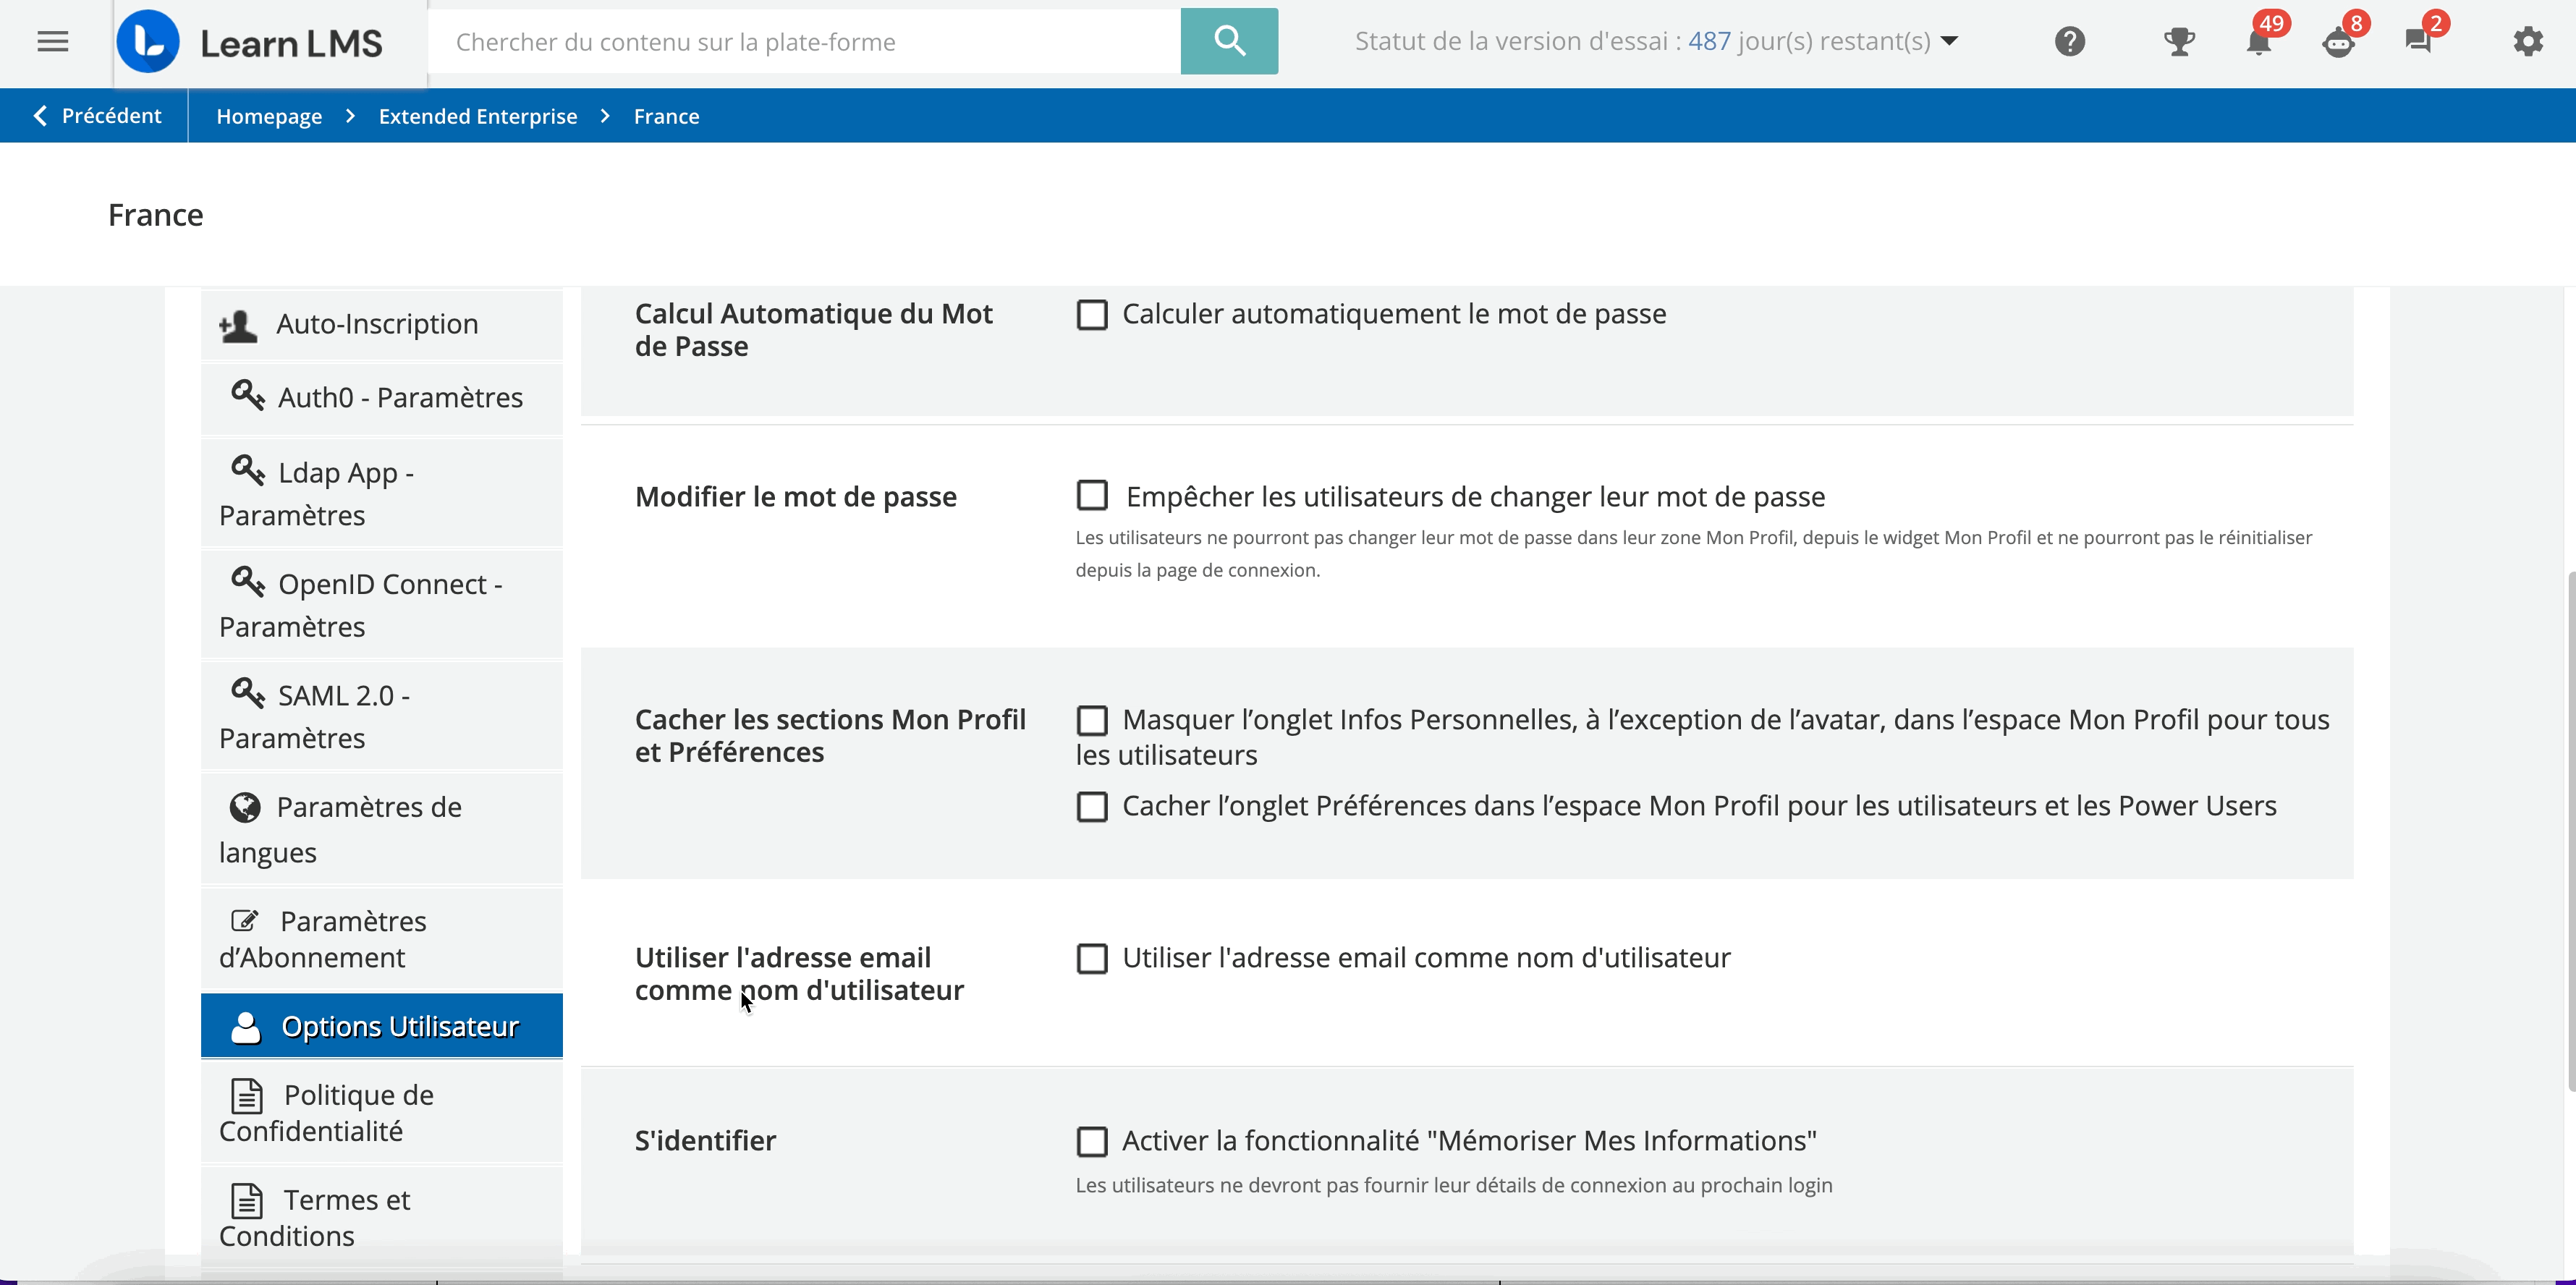Viewport: 2576px width, 1285px height.
Task: Check Cacher l'onglet Préférences option
Action: (x=1092, y=807)
